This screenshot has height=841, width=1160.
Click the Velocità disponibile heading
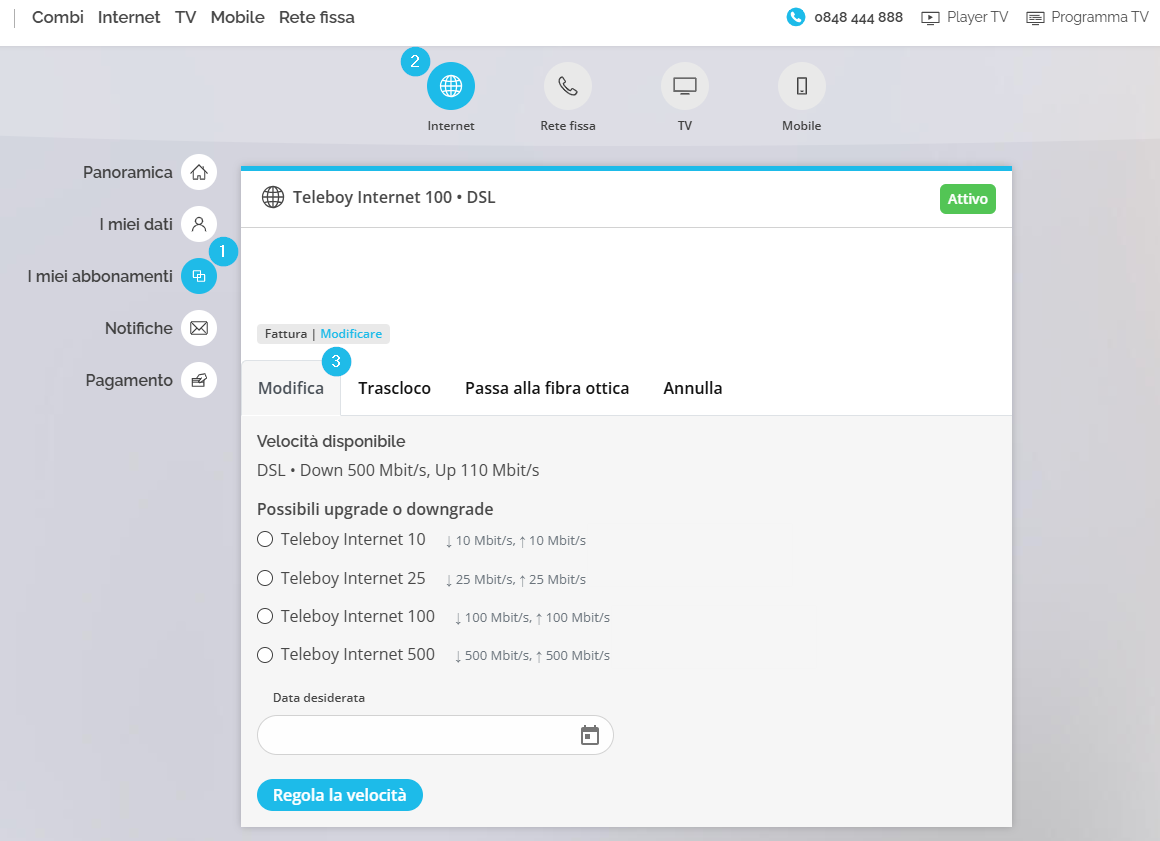click(x=331, y=442)
